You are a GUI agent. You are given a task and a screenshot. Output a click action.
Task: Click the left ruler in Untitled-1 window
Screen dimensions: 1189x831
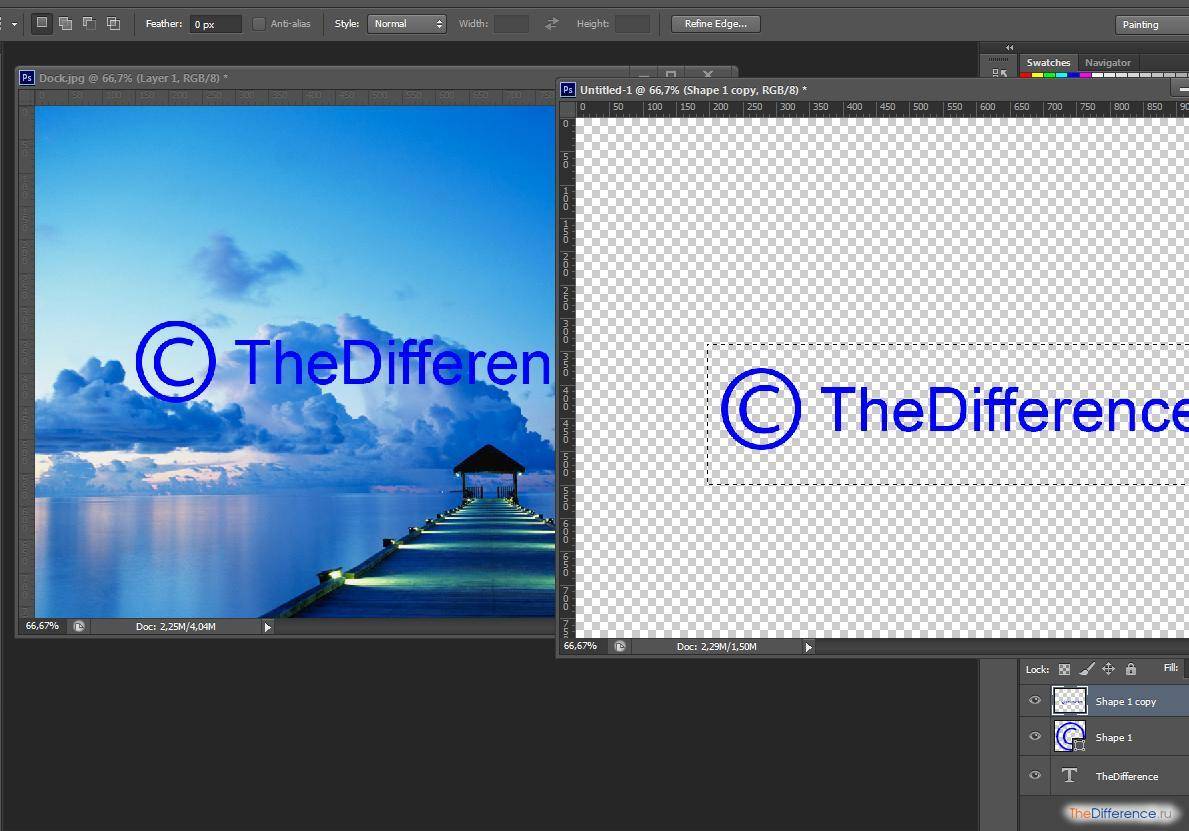click(x=566, y=377)
